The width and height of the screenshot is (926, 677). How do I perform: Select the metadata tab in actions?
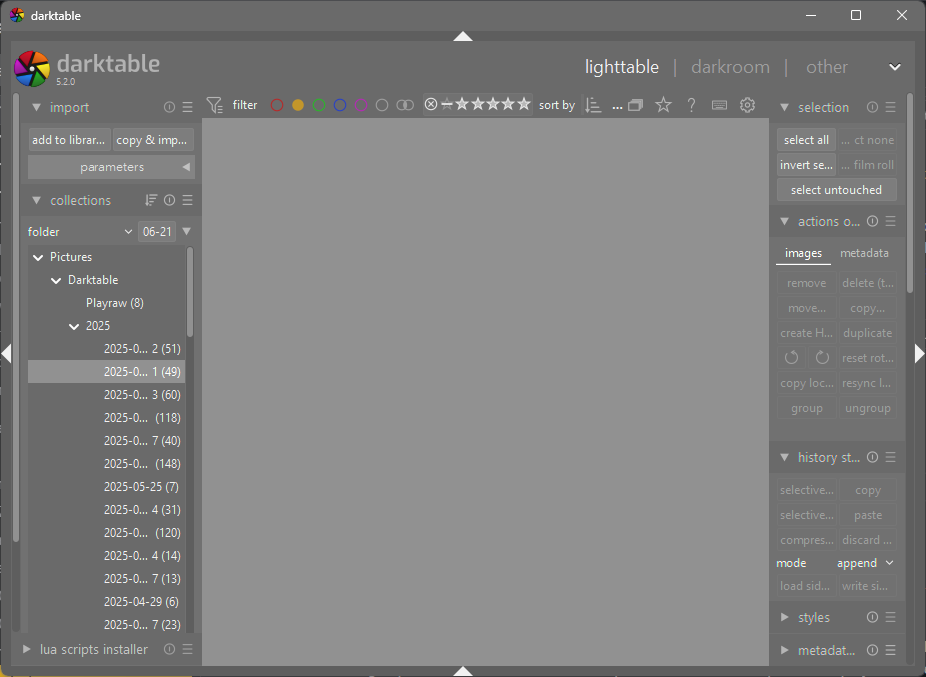point(864,253)
